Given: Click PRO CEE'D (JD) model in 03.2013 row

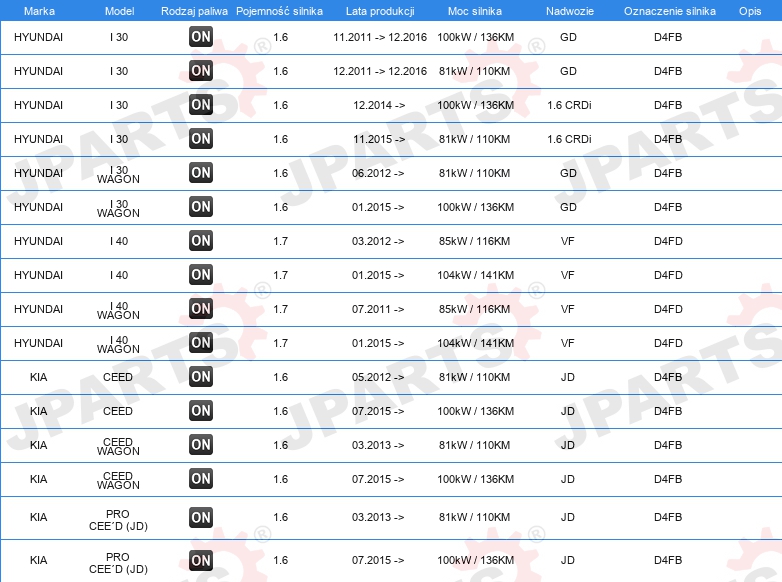Looking at the screenshot, I should click(118, 520).
